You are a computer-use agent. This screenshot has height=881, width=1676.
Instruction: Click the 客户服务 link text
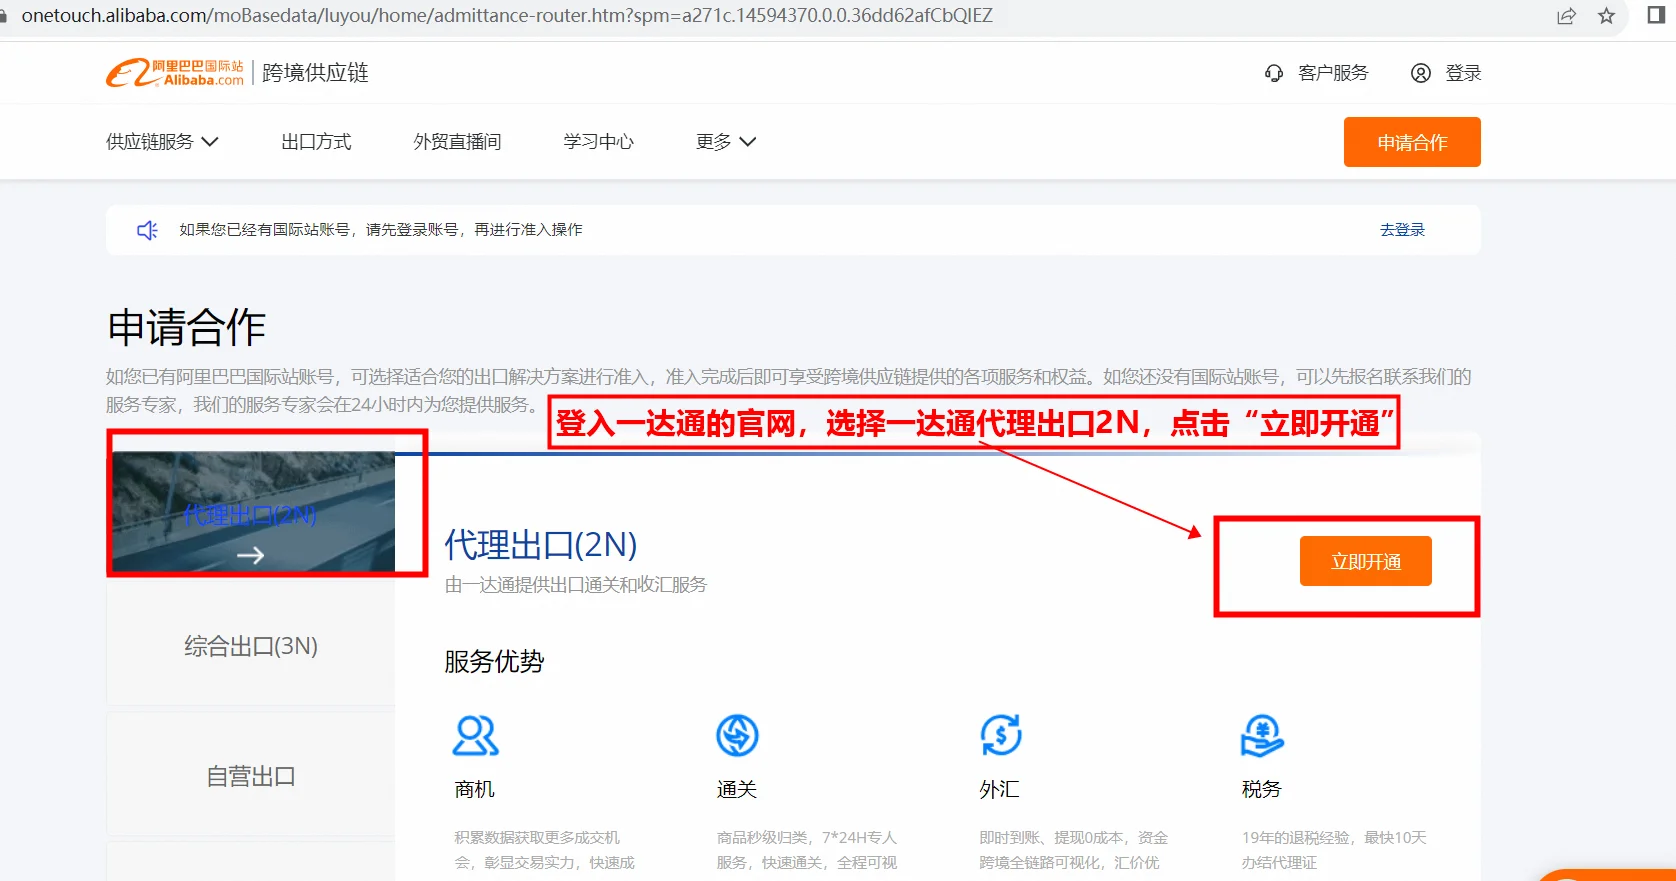click(1333, 73)
